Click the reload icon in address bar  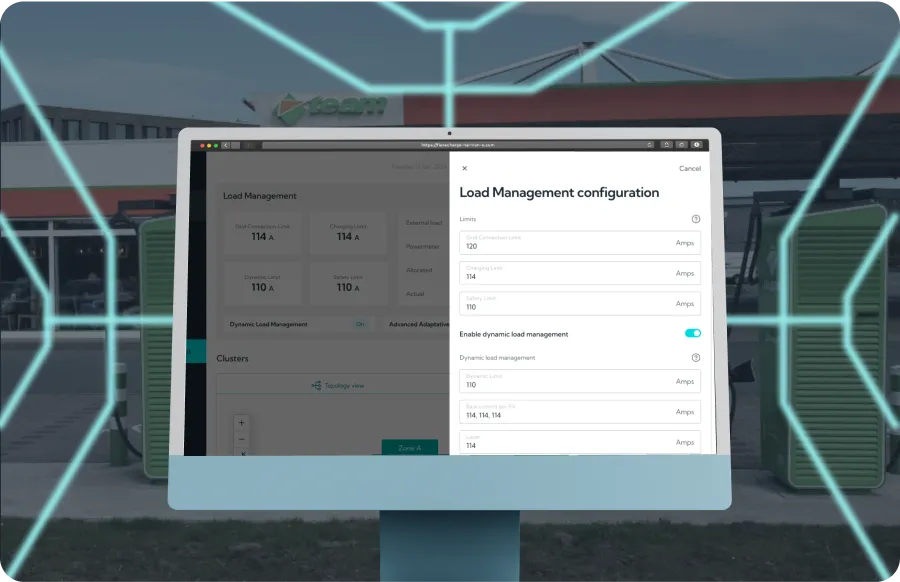tap(649, 145)
